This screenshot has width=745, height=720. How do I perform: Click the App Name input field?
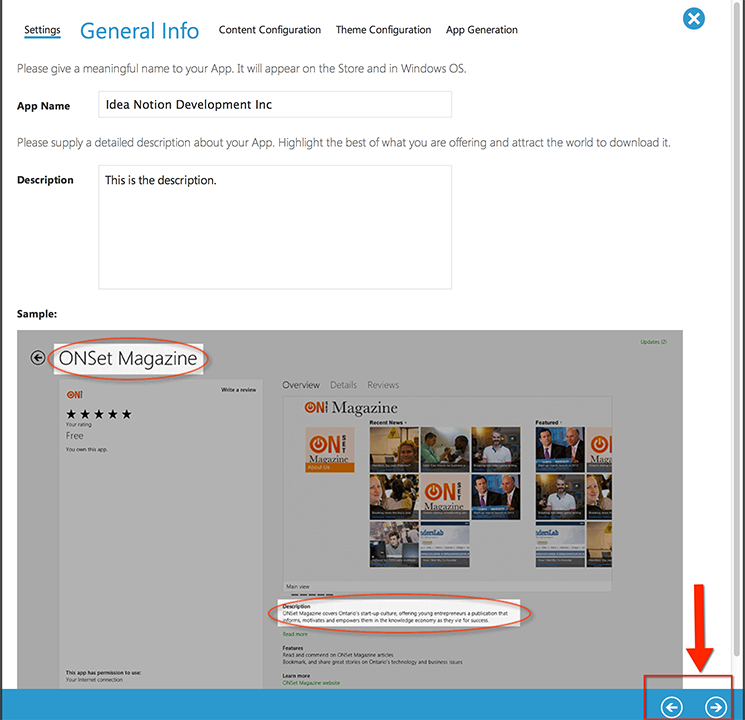tap(275, 105)
